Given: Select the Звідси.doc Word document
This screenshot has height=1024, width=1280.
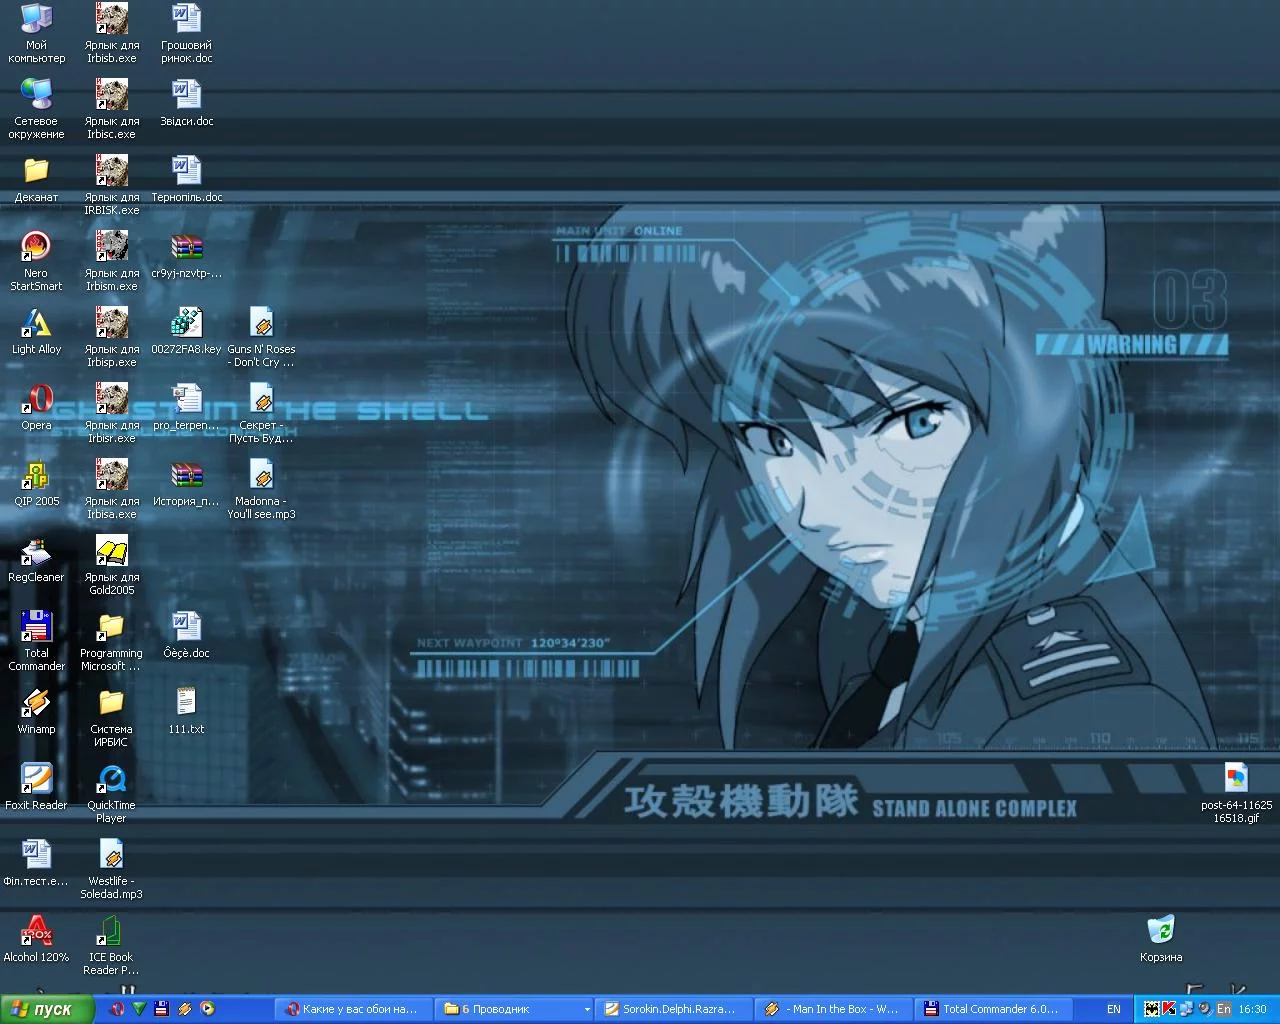Looking at the screenshot, I should (x=186, y=103).
